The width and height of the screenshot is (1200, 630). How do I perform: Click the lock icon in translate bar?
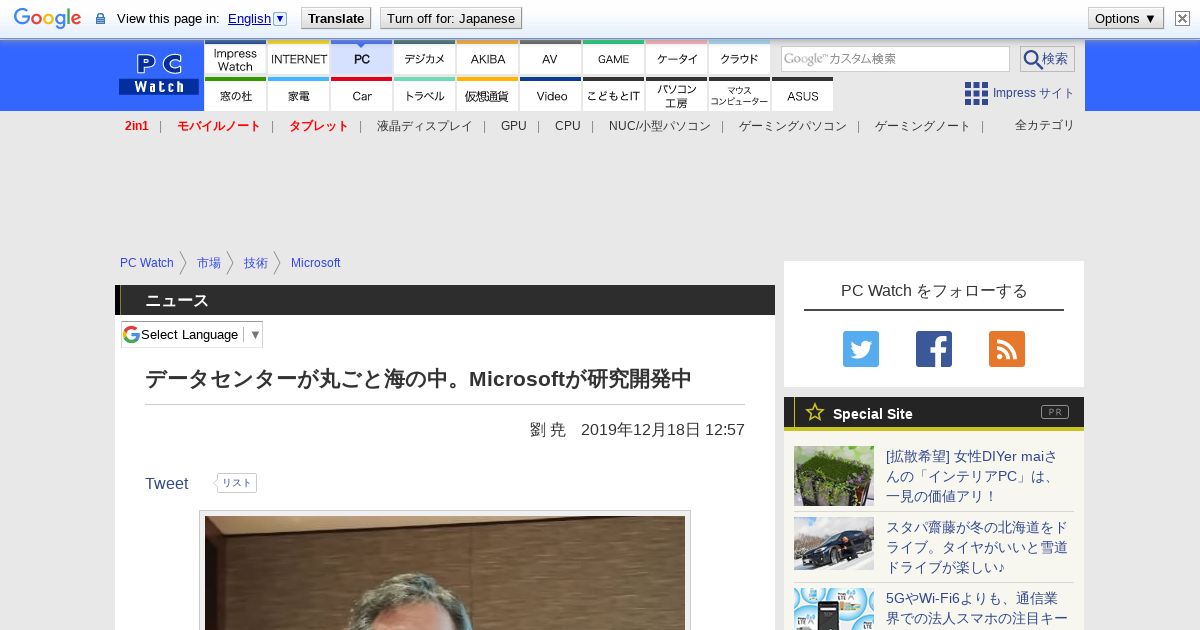tap(100, 18)
